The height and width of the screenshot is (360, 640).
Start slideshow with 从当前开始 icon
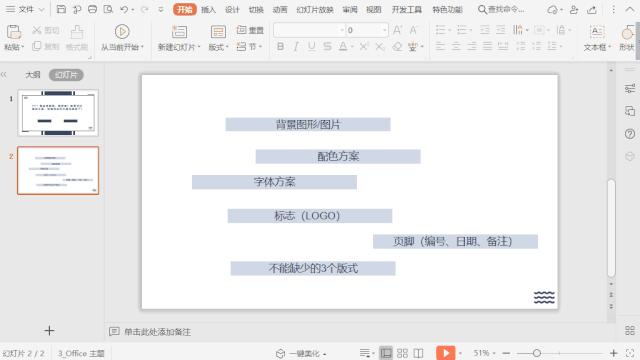(122, 31)
